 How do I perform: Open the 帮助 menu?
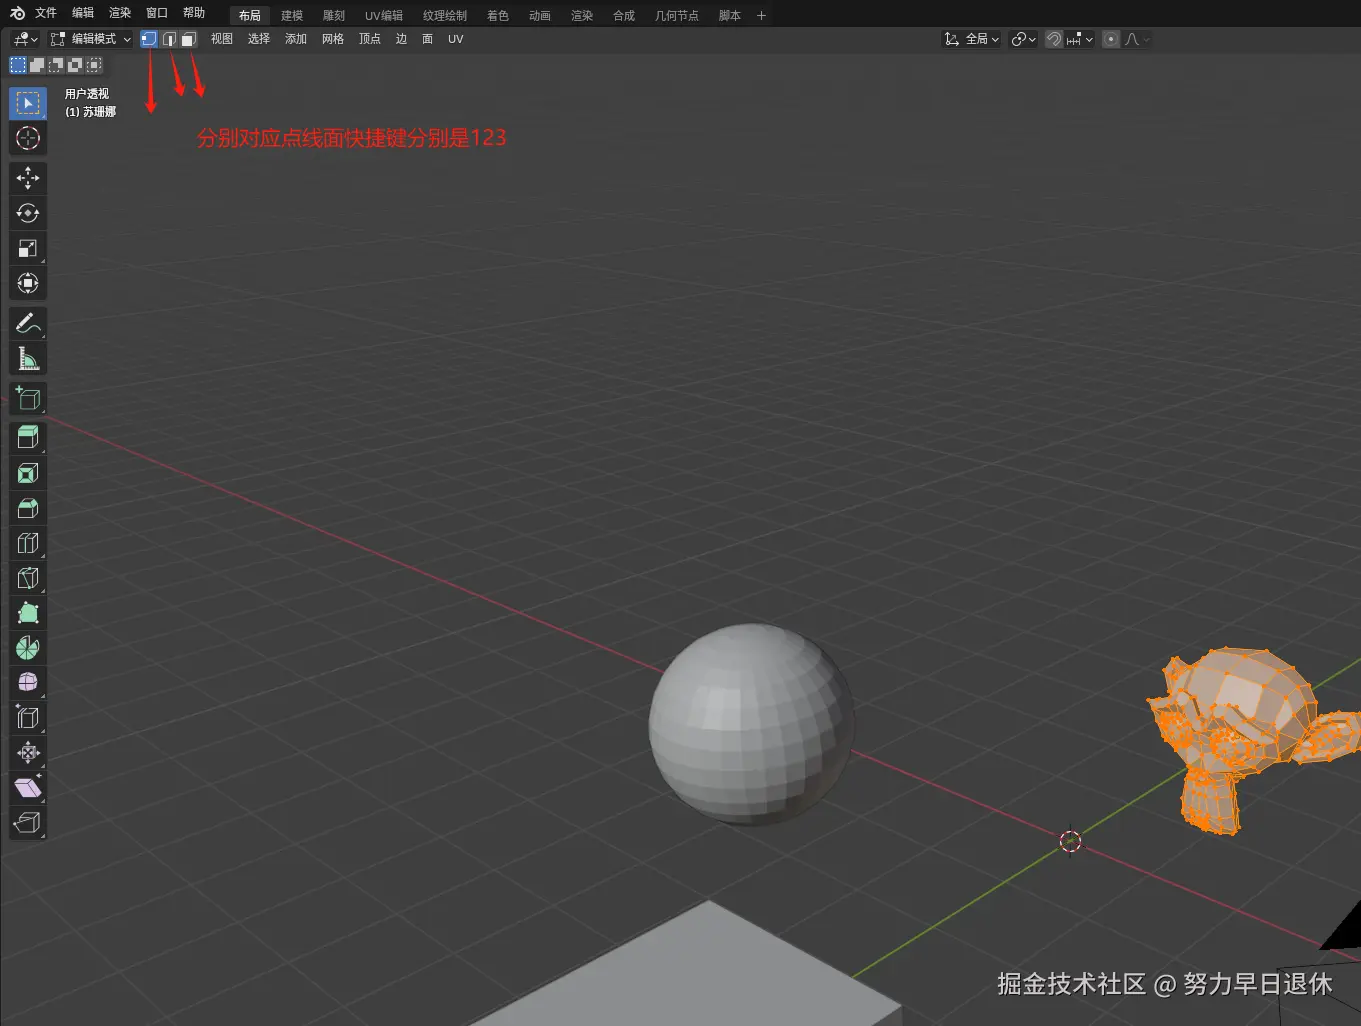pos(194,13)
